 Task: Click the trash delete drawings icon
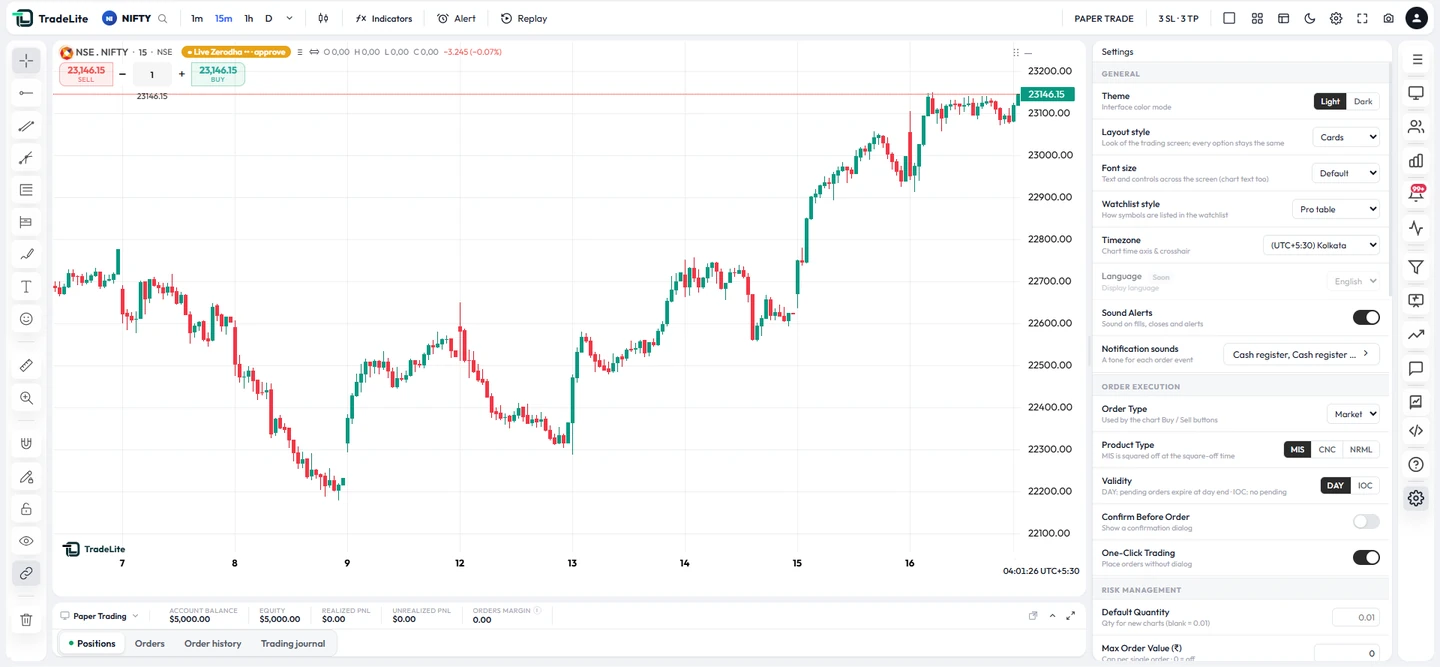(27, 620)
